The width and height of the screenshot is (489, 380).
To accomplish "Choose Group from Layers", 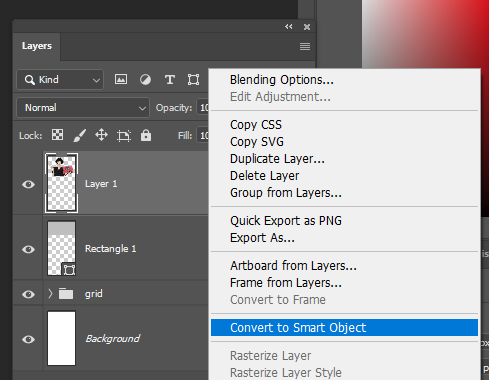I will [x=286, y=193].
